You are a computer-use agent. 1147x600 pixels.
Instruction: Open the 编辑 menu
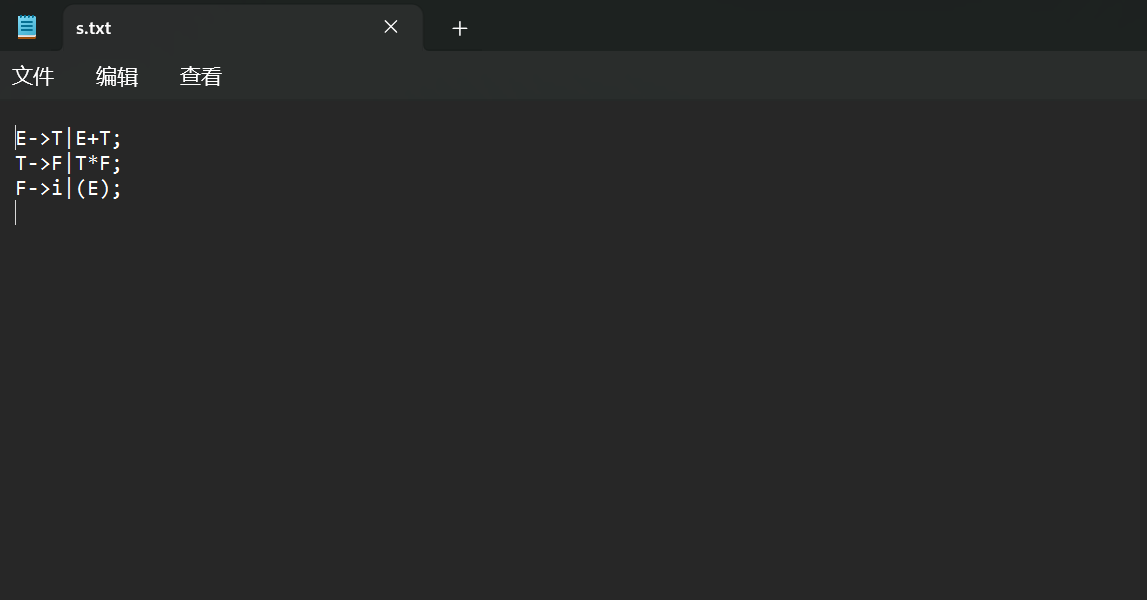(x=117, y=76)
